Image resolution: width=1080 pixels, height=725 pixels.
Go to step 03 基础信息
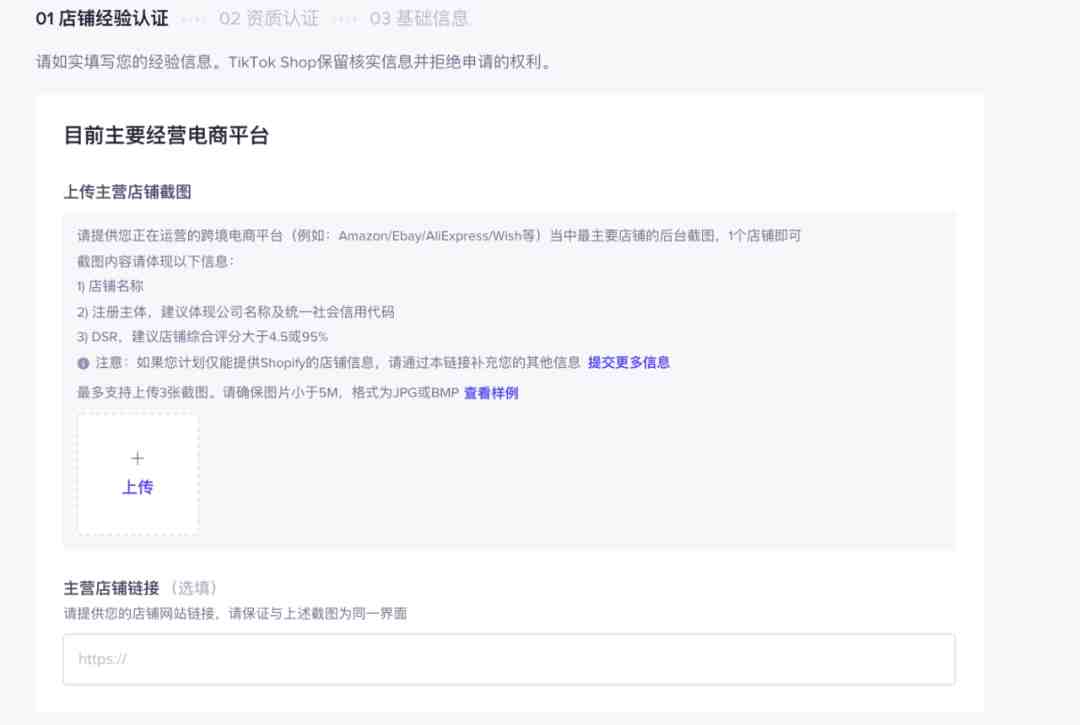click(x=419, y=19)
